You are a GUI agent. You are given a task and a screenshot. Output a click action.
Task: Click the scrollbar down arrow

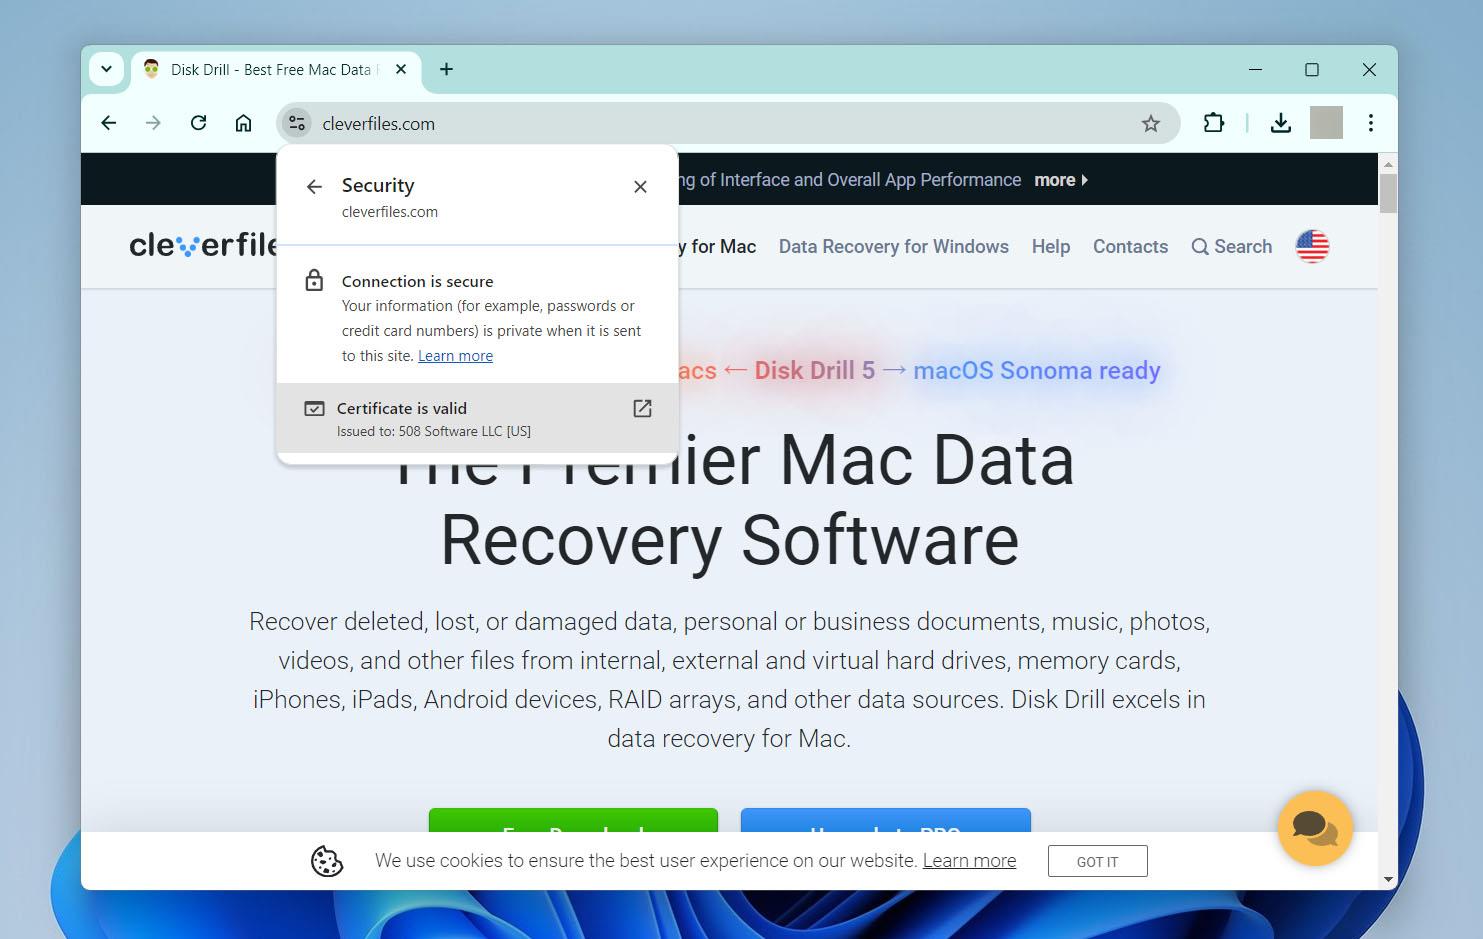coord(1388,879)
